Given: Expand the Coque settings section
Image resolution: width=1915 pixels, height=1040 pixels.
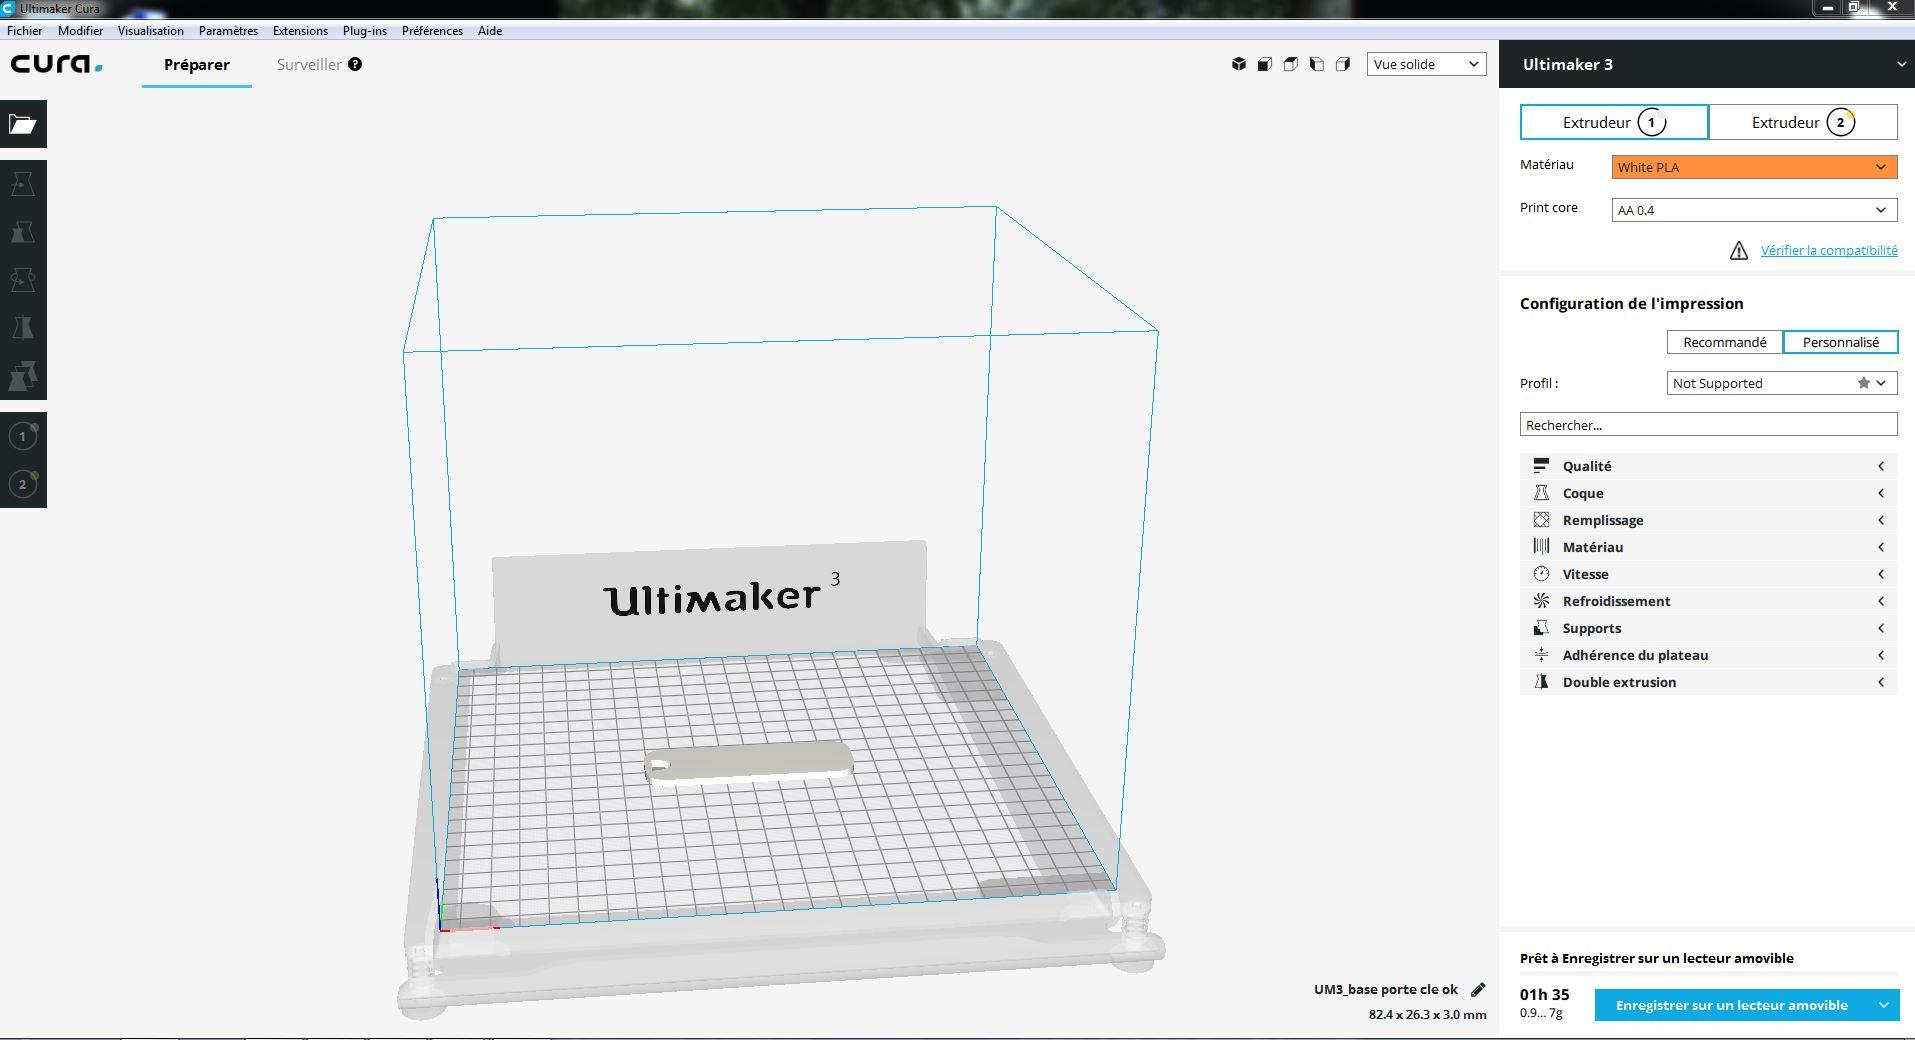Looking at the screenshot, I should [x=1708, y=493].
